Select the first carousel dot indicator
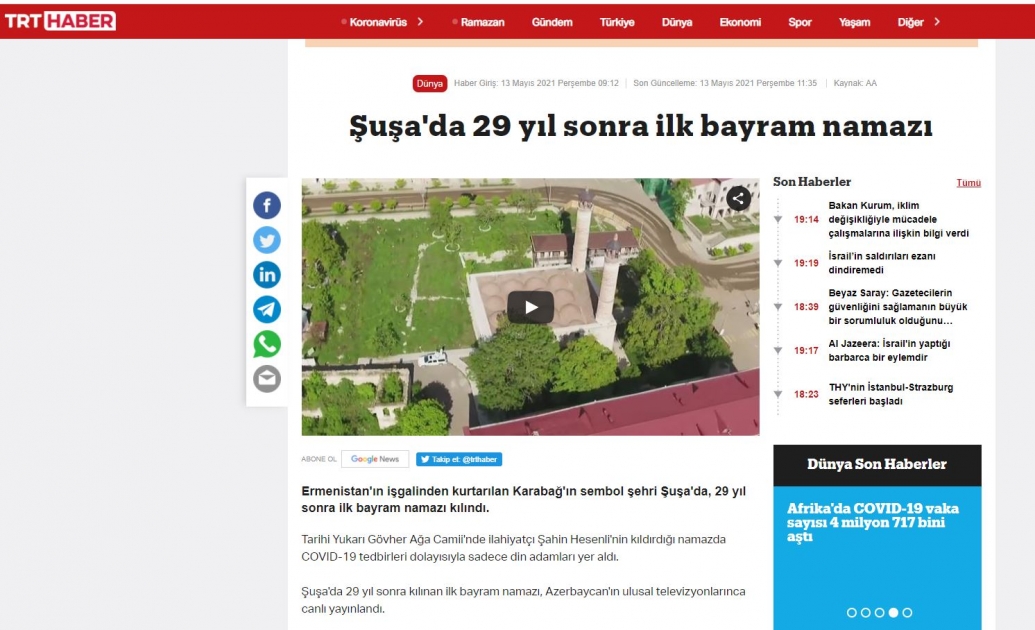This screenshot has width=1035, height=630. (x=851, y=613)
